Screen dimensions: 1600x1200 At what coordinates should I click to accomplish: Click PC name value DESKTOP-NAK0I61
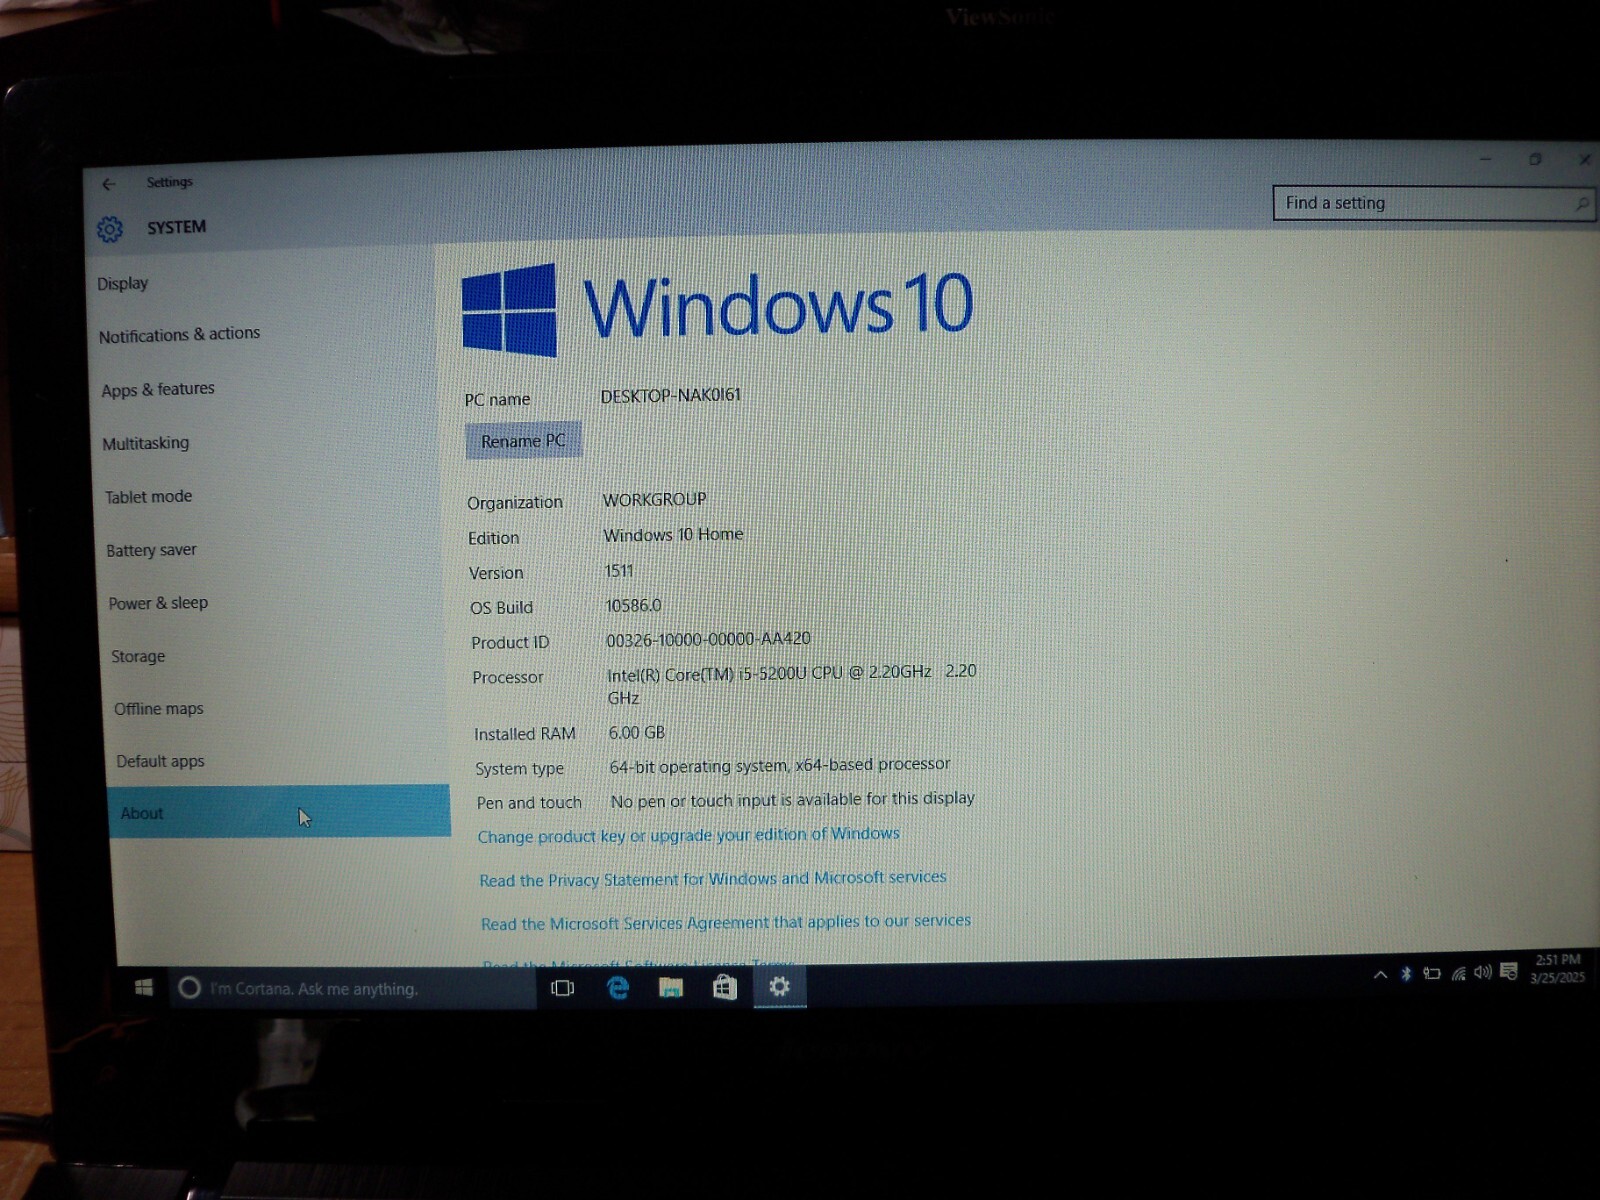671,396
